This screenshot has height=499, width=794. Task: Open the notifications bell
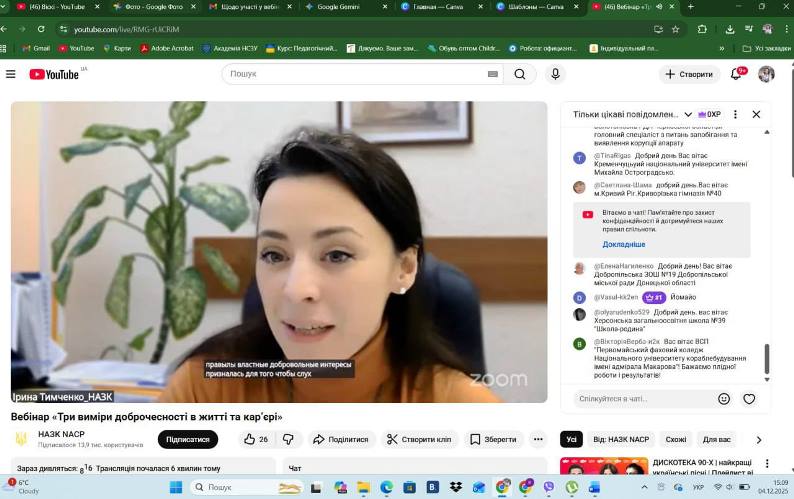pos(736,74)
